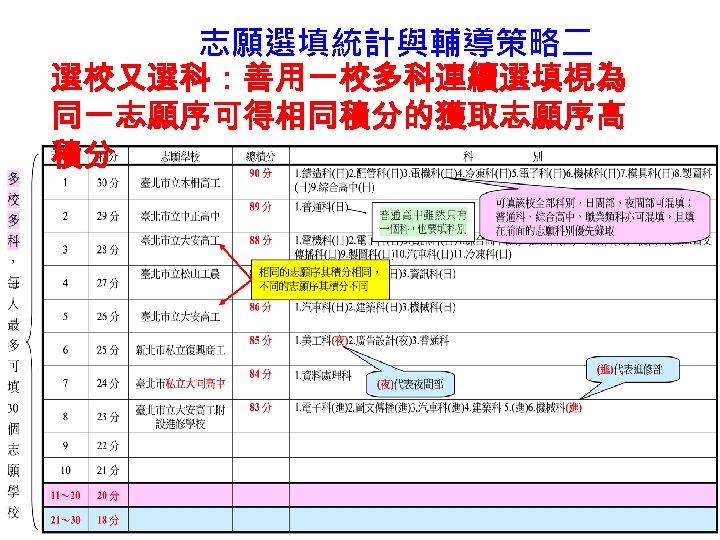Viewport: 720px width, 540px height.
Task: Select the red 84分 total score
Action: point(260,374)
